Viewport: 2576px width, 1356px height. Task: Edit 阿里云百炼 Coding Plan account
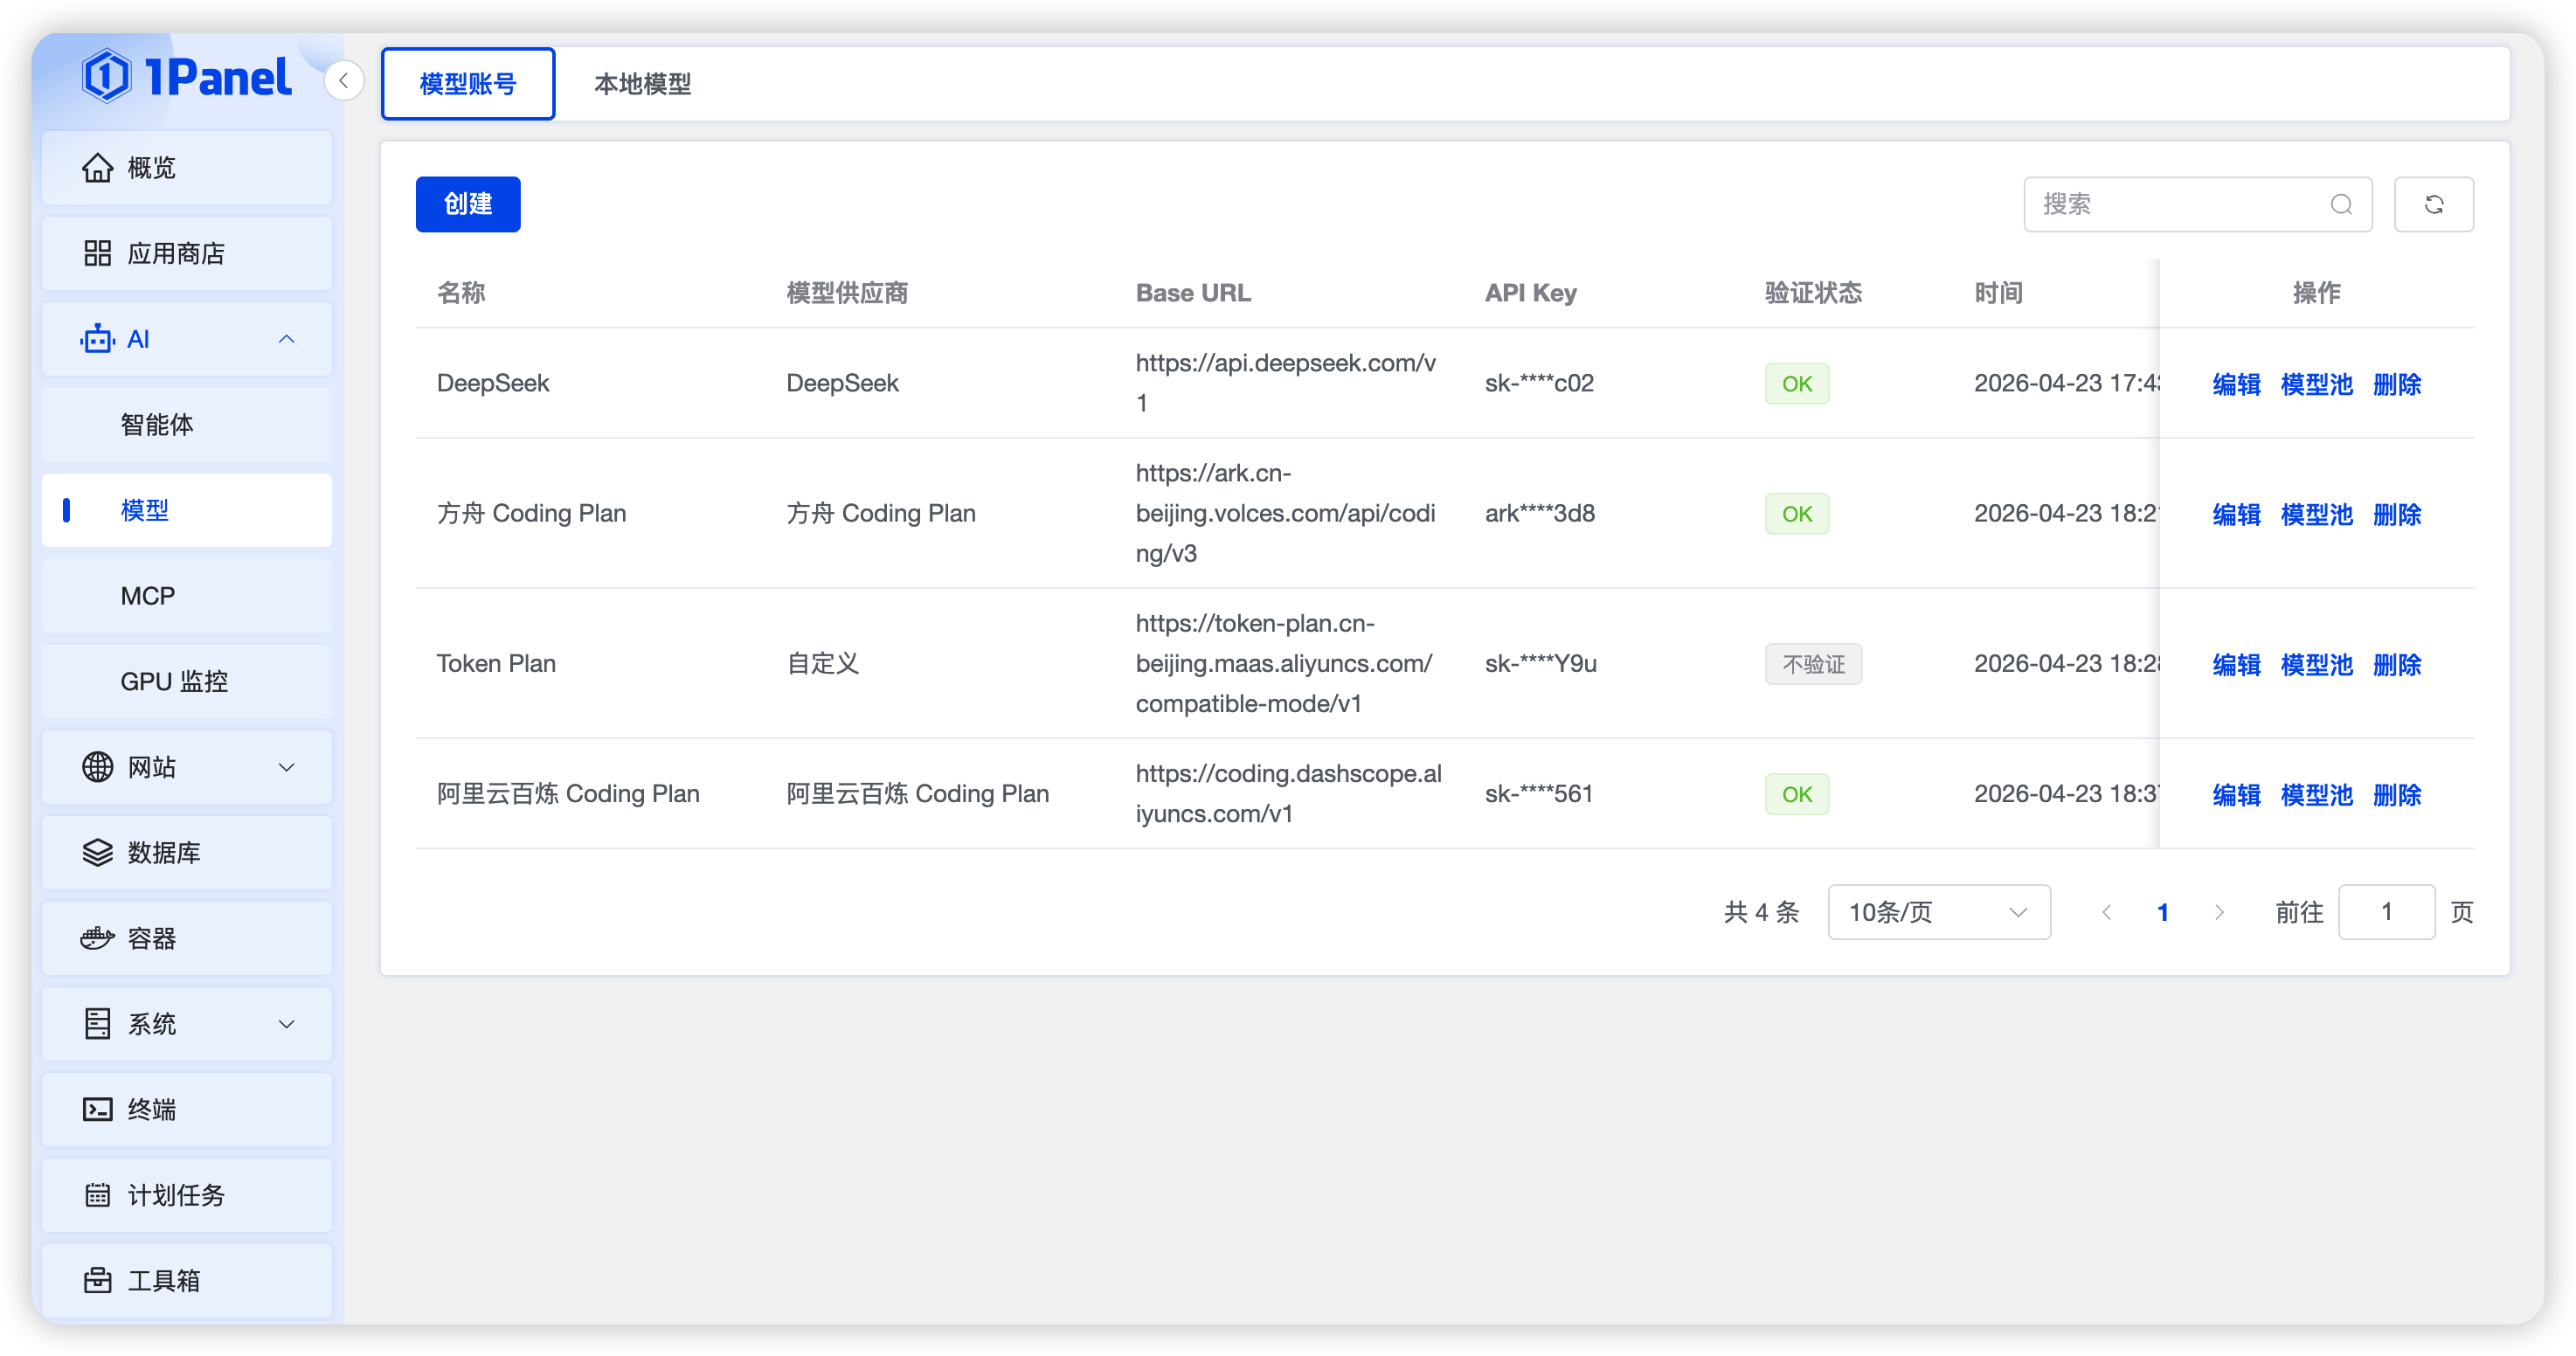[2237, 794]
